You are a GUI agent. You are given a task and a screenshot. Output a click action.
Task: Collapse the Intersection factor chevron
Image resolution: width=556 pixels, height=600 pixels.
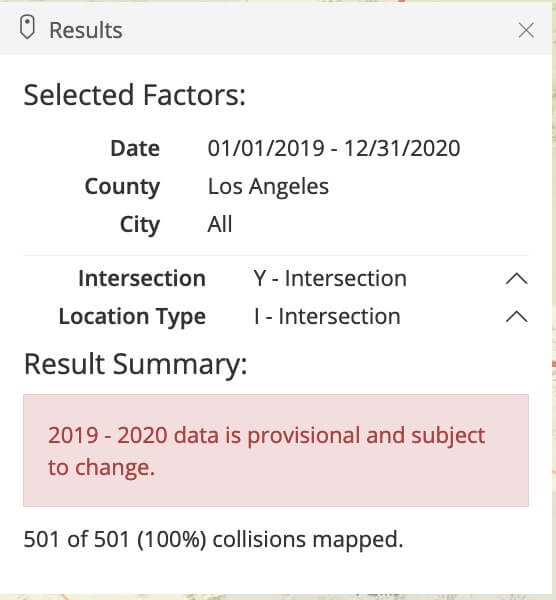(x=517, y=279)
